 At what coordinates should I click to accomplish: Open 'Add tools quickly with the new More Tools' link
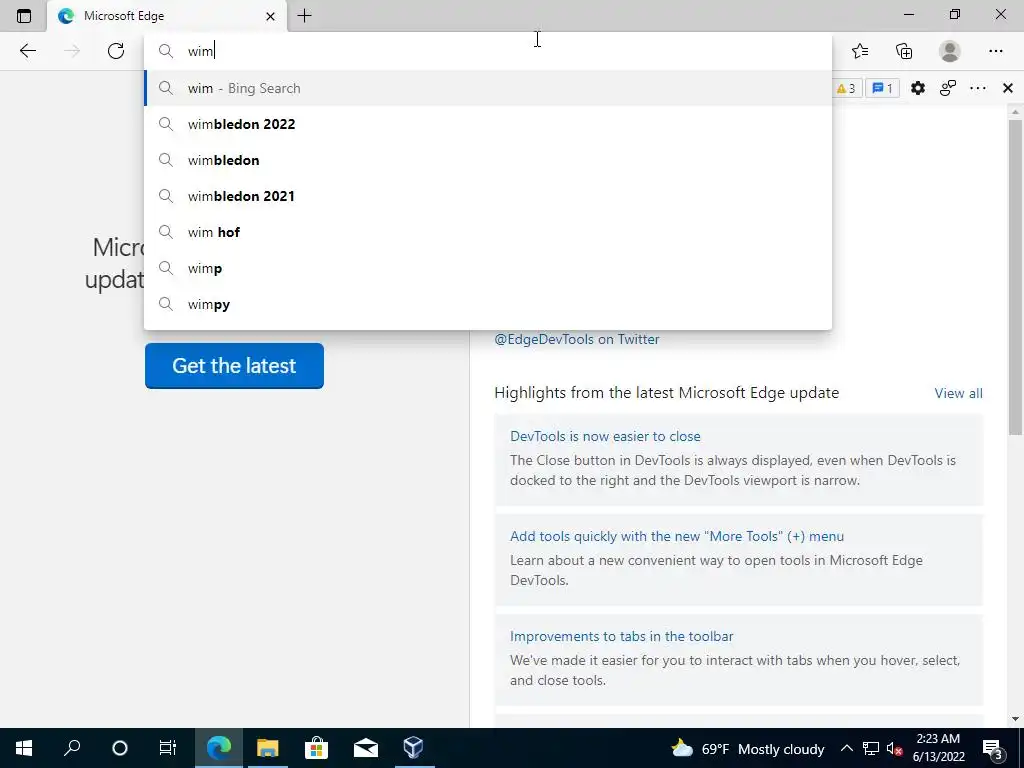click(x=677, y=536)
